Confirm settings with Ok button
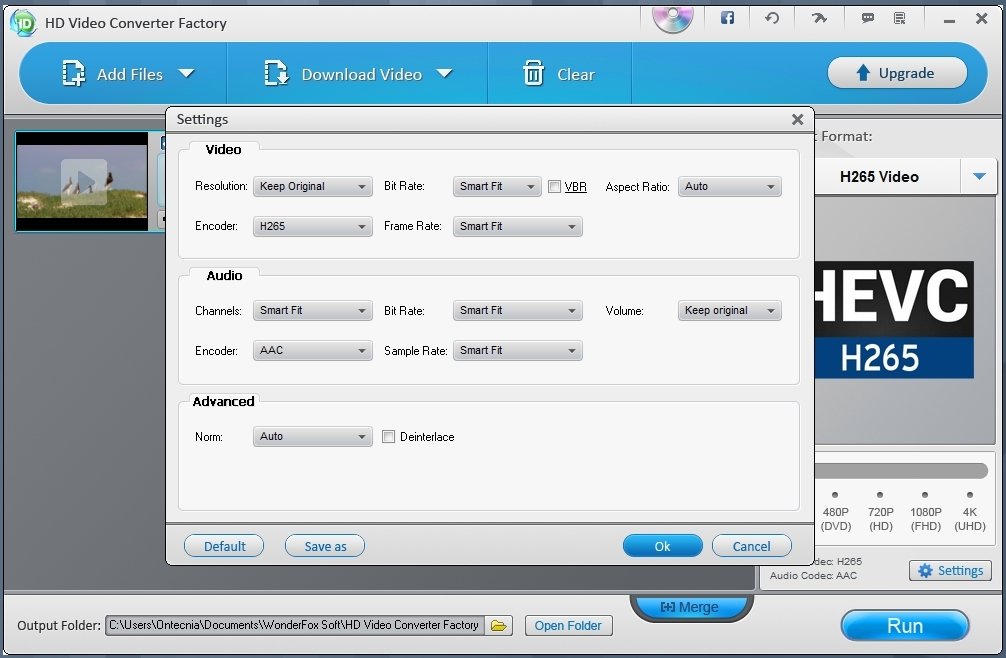This screenshot has height=658, width=1006. [x=662, y=546]
